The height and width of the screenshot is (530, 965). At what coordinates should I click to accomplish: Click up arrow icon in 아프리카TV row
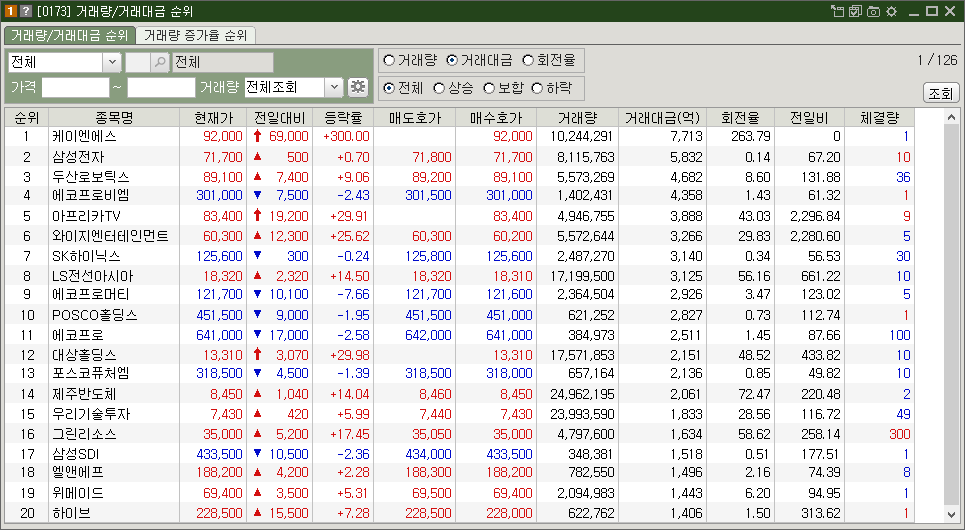[257, 215]
